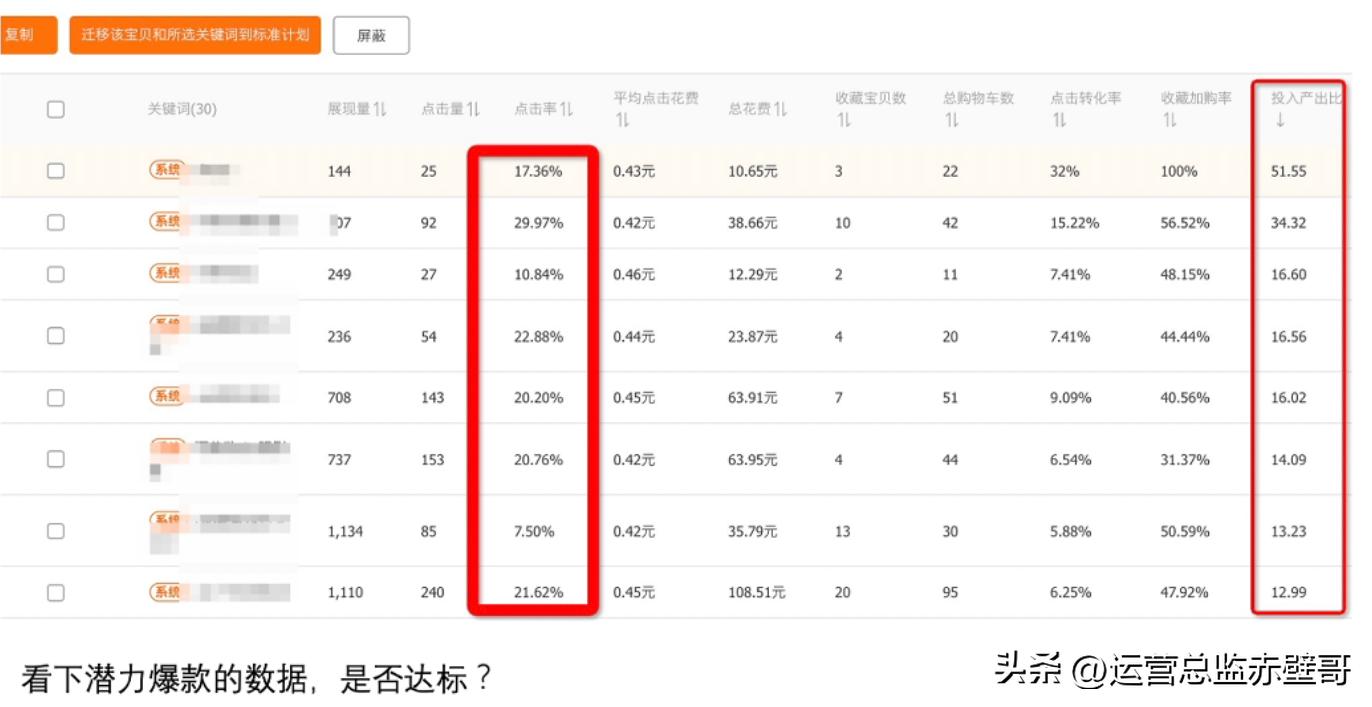Image resolution: width=1372 pixels, height=707 pixels.
Task: Click the 系统 badge on the last keyword row
Action: tap(166, 592)
